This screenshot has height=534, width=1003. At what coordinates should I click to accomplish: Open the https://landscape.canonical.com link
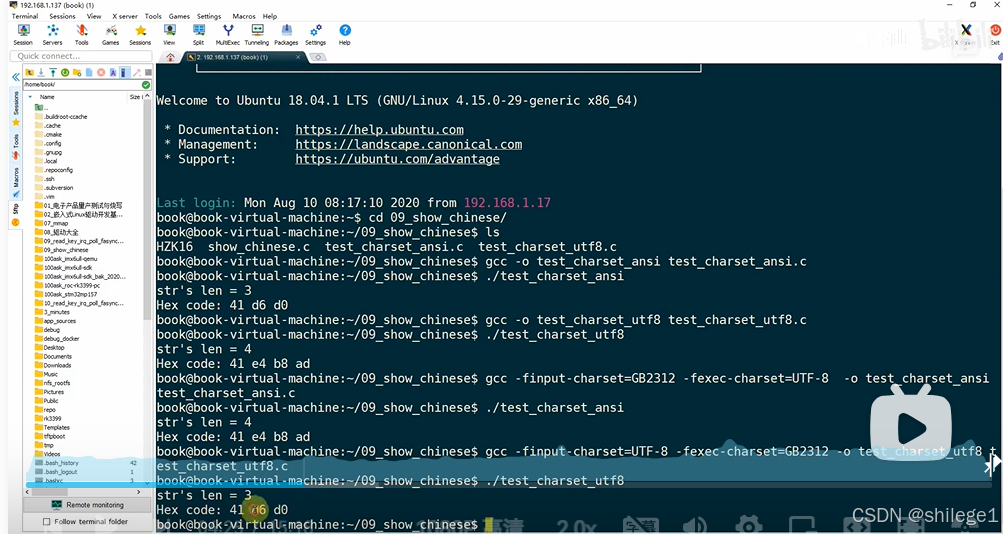409,145
